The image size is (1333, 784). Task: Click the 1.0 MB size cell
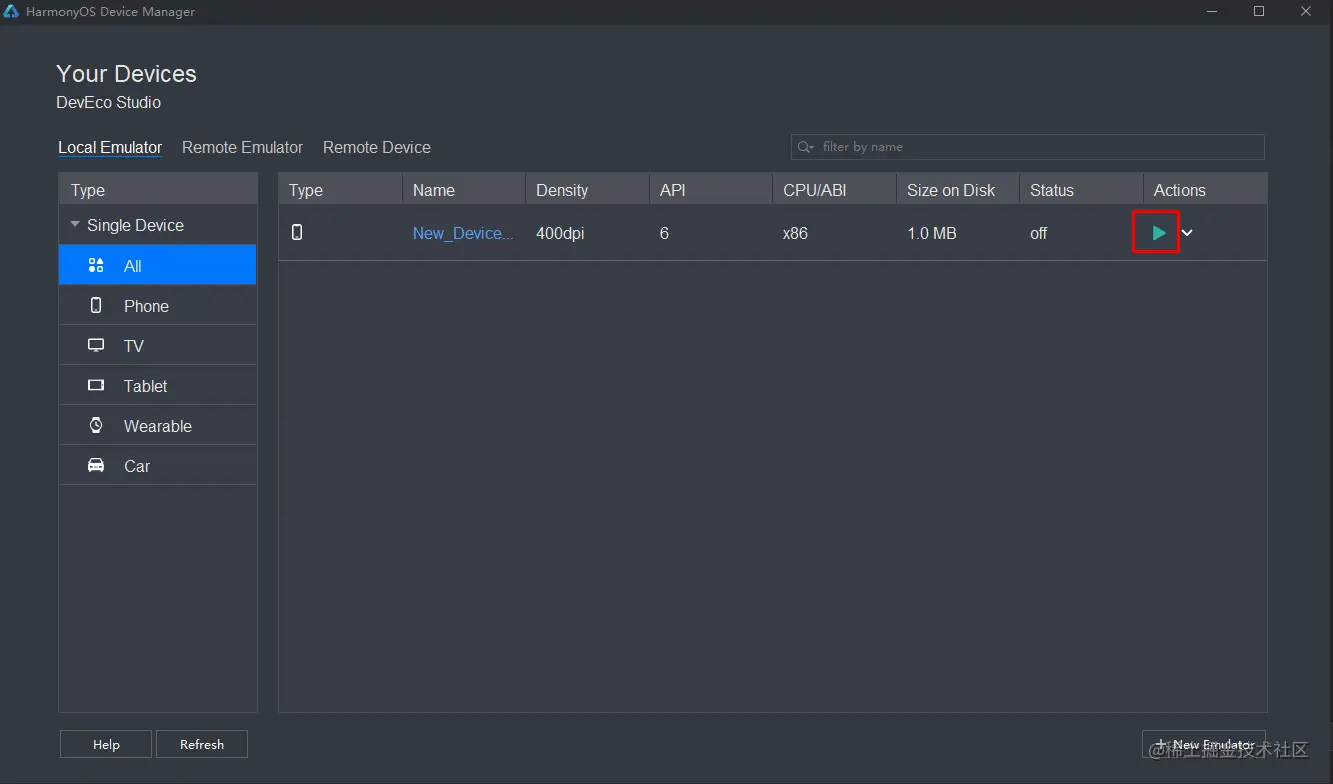pos(932,233)
